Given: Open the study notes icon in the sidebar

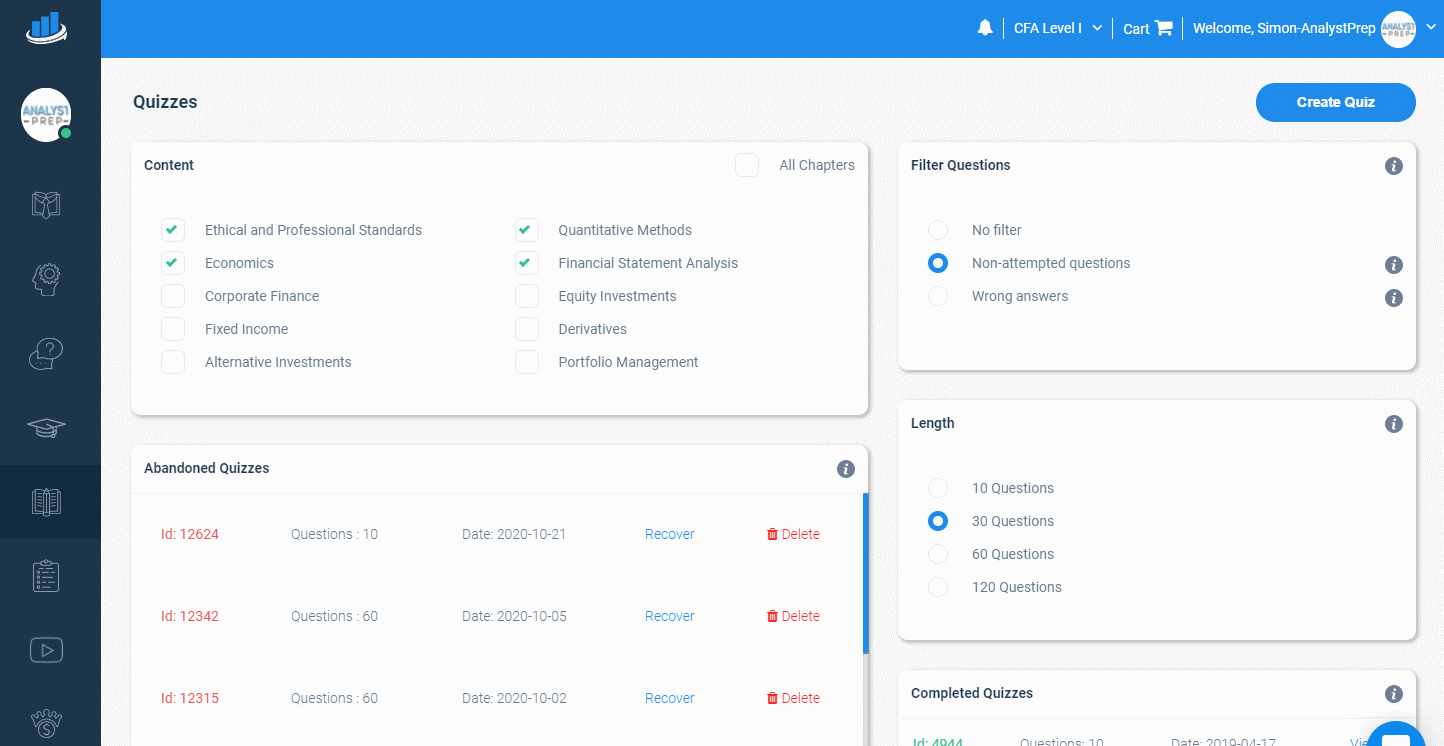Looking at the screenshot, I should [46, 204].
